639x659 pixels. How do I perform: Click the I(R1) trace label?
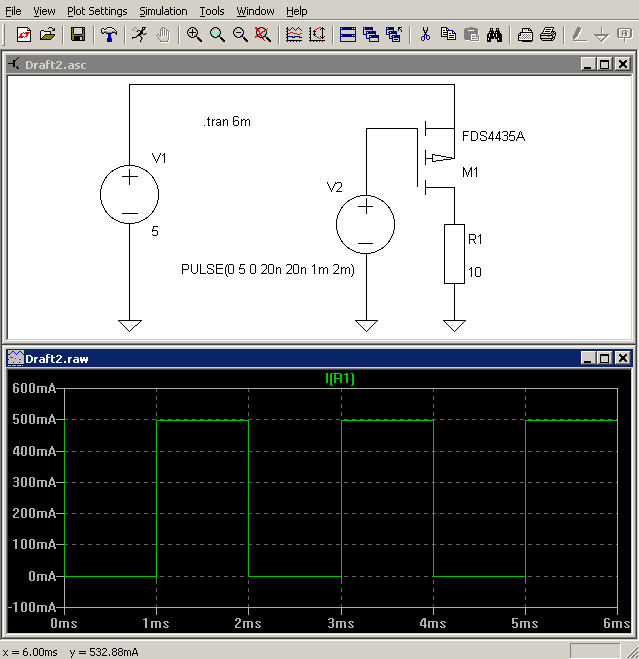pos(340,379)
